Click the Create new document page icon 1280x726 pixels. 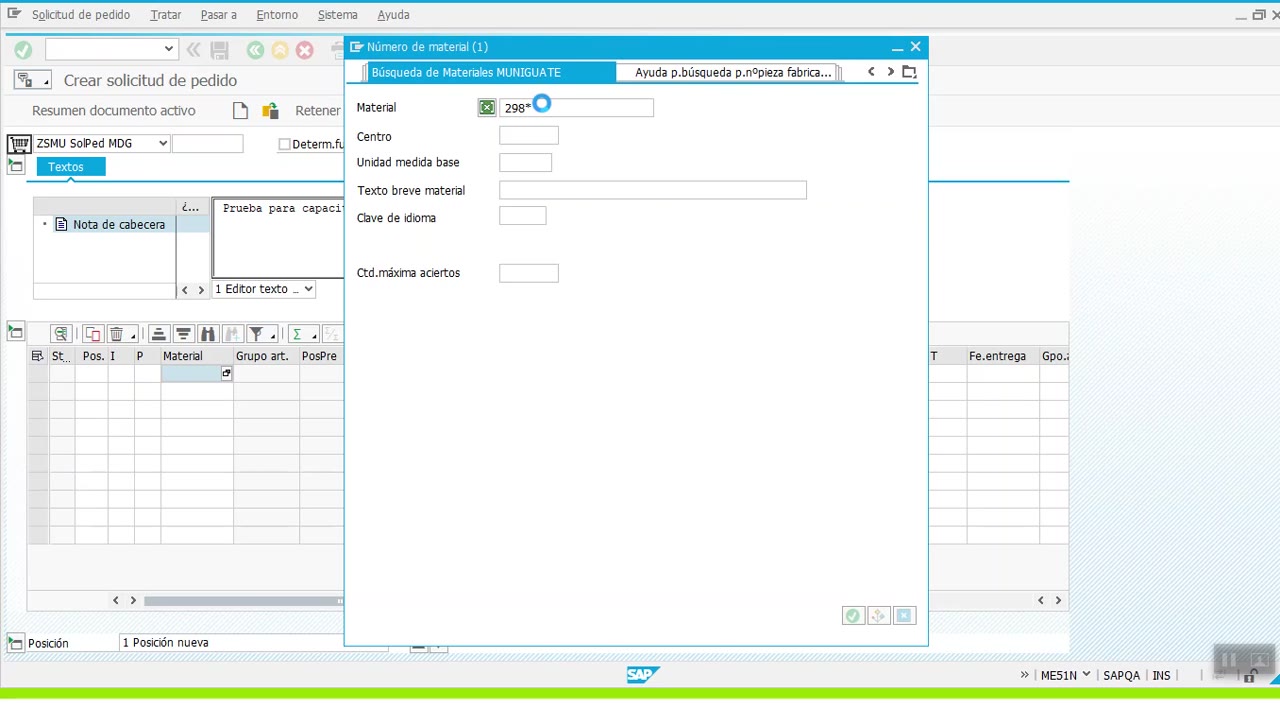(x=240, y=111)
